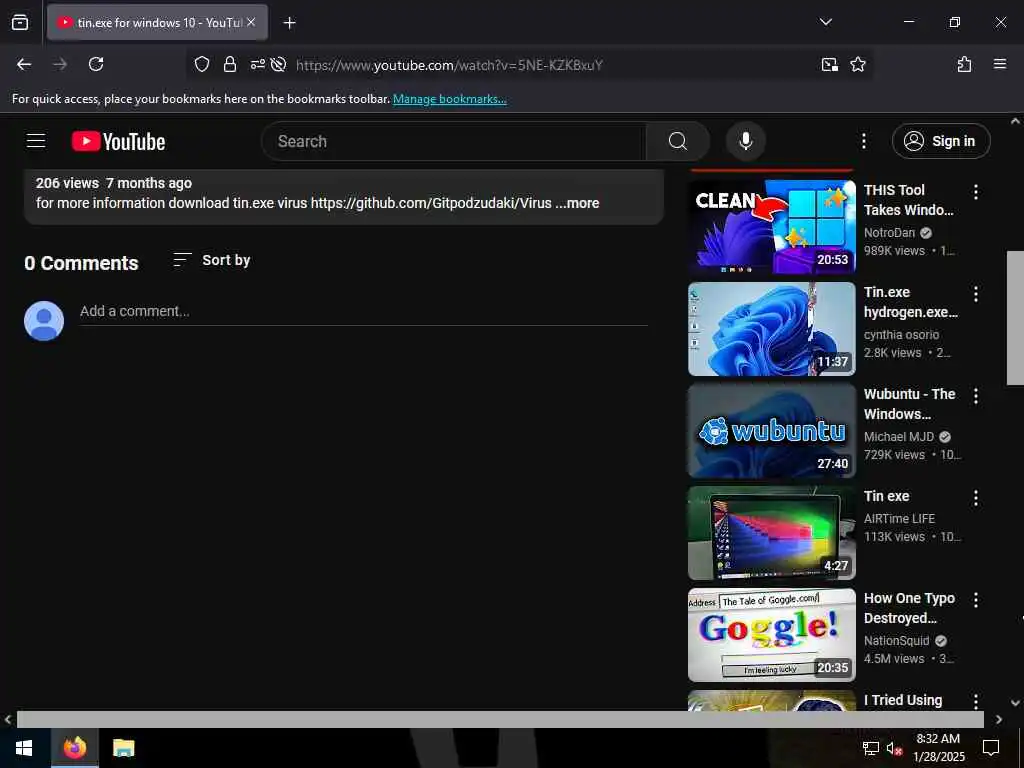This screenshot has width=1024, height=768.
Task: Open the Sort by comments menu
Action: pos(212,260)
